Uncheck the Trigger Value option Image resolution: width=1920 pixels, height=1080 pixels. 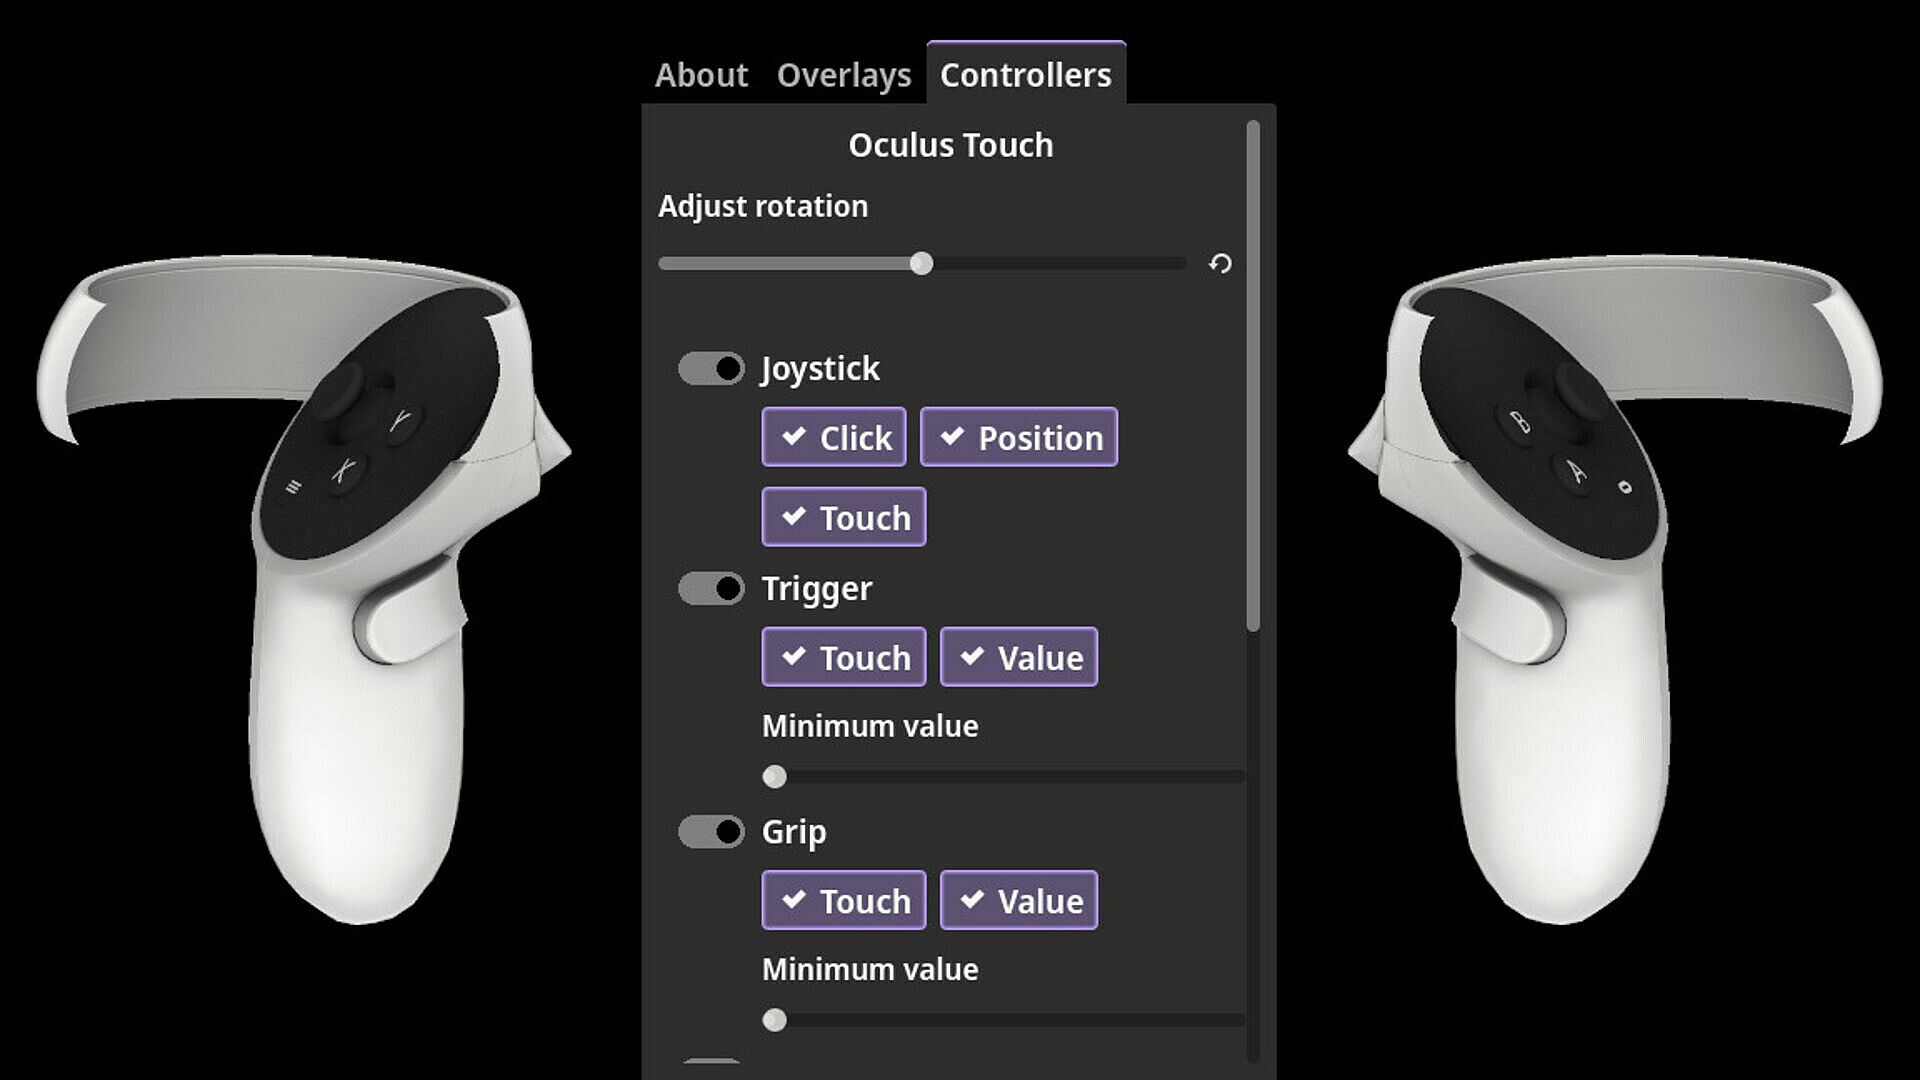tap(1019, 657)
